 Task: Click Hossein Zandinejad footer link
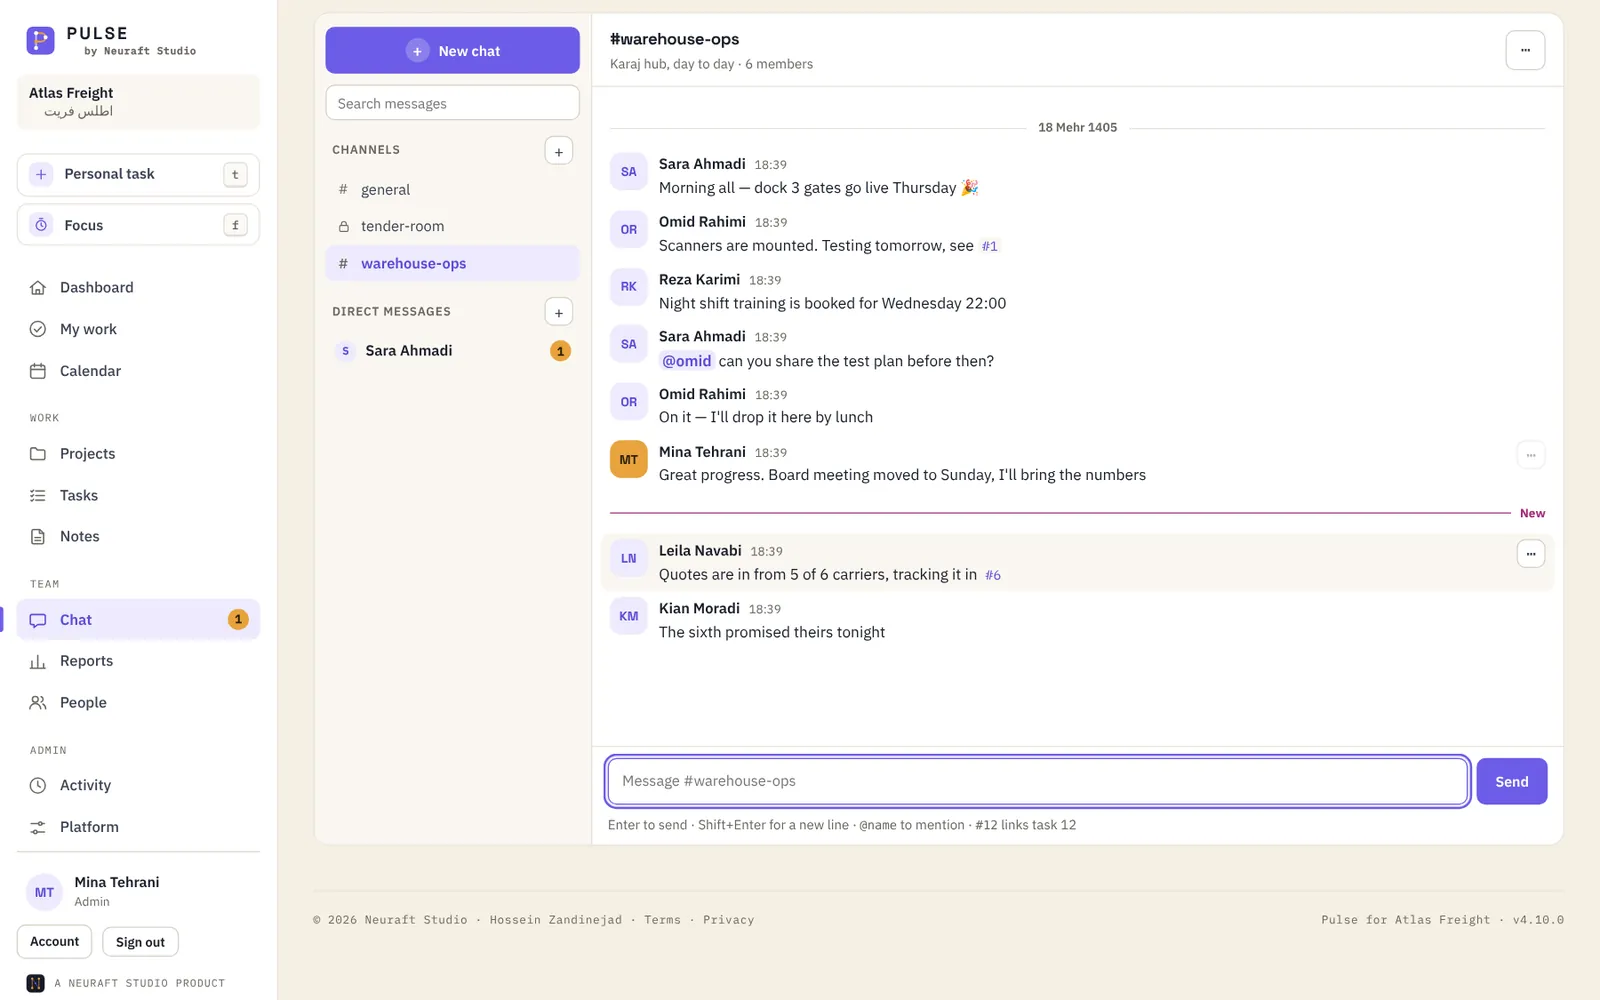(556, 920)
